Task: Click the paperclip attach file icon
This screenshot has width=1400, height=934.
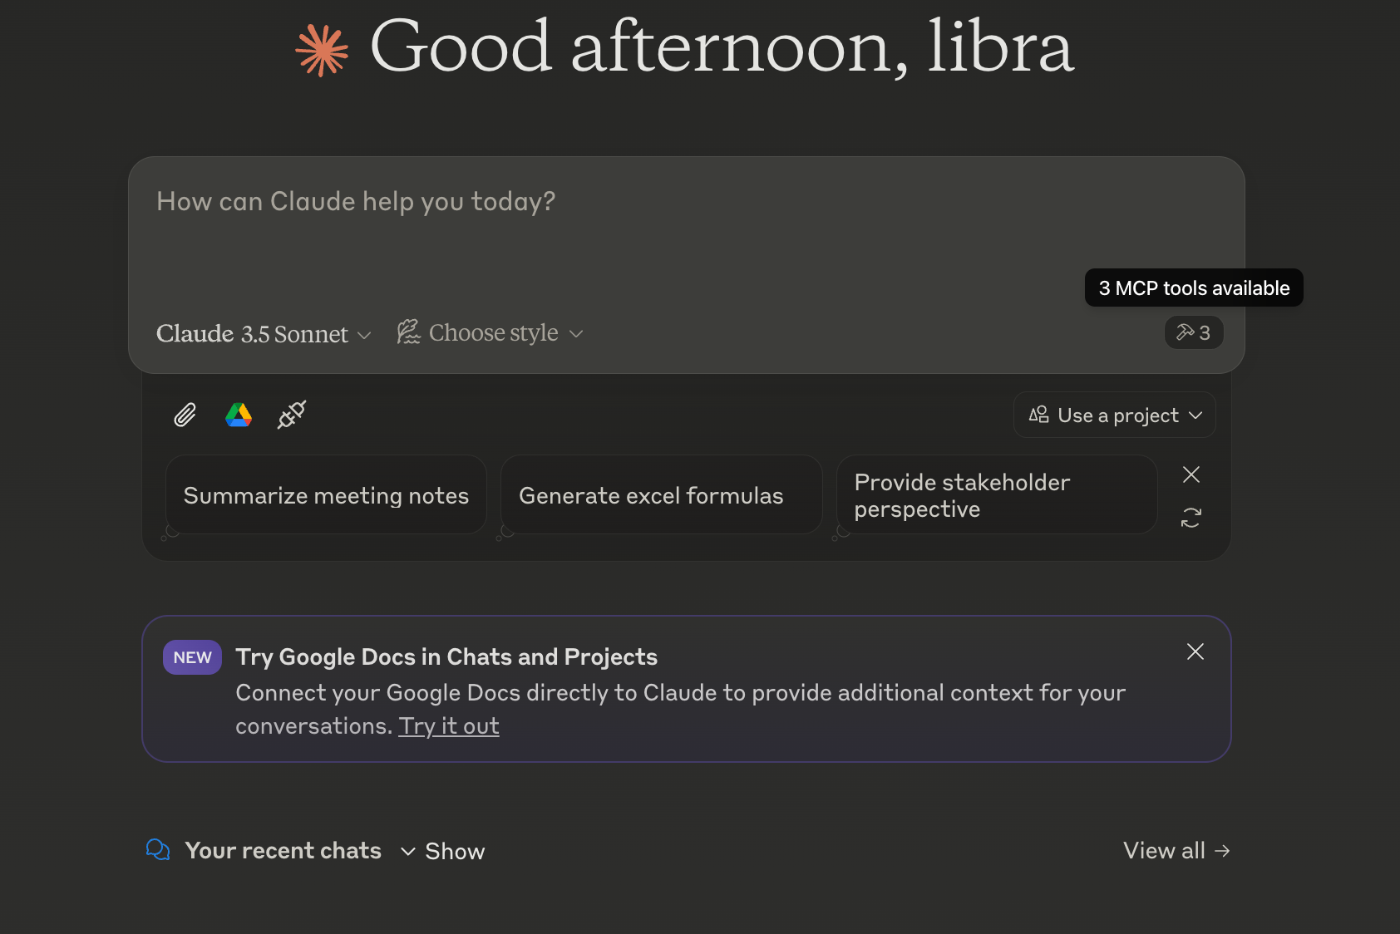Action: (185, 415)
